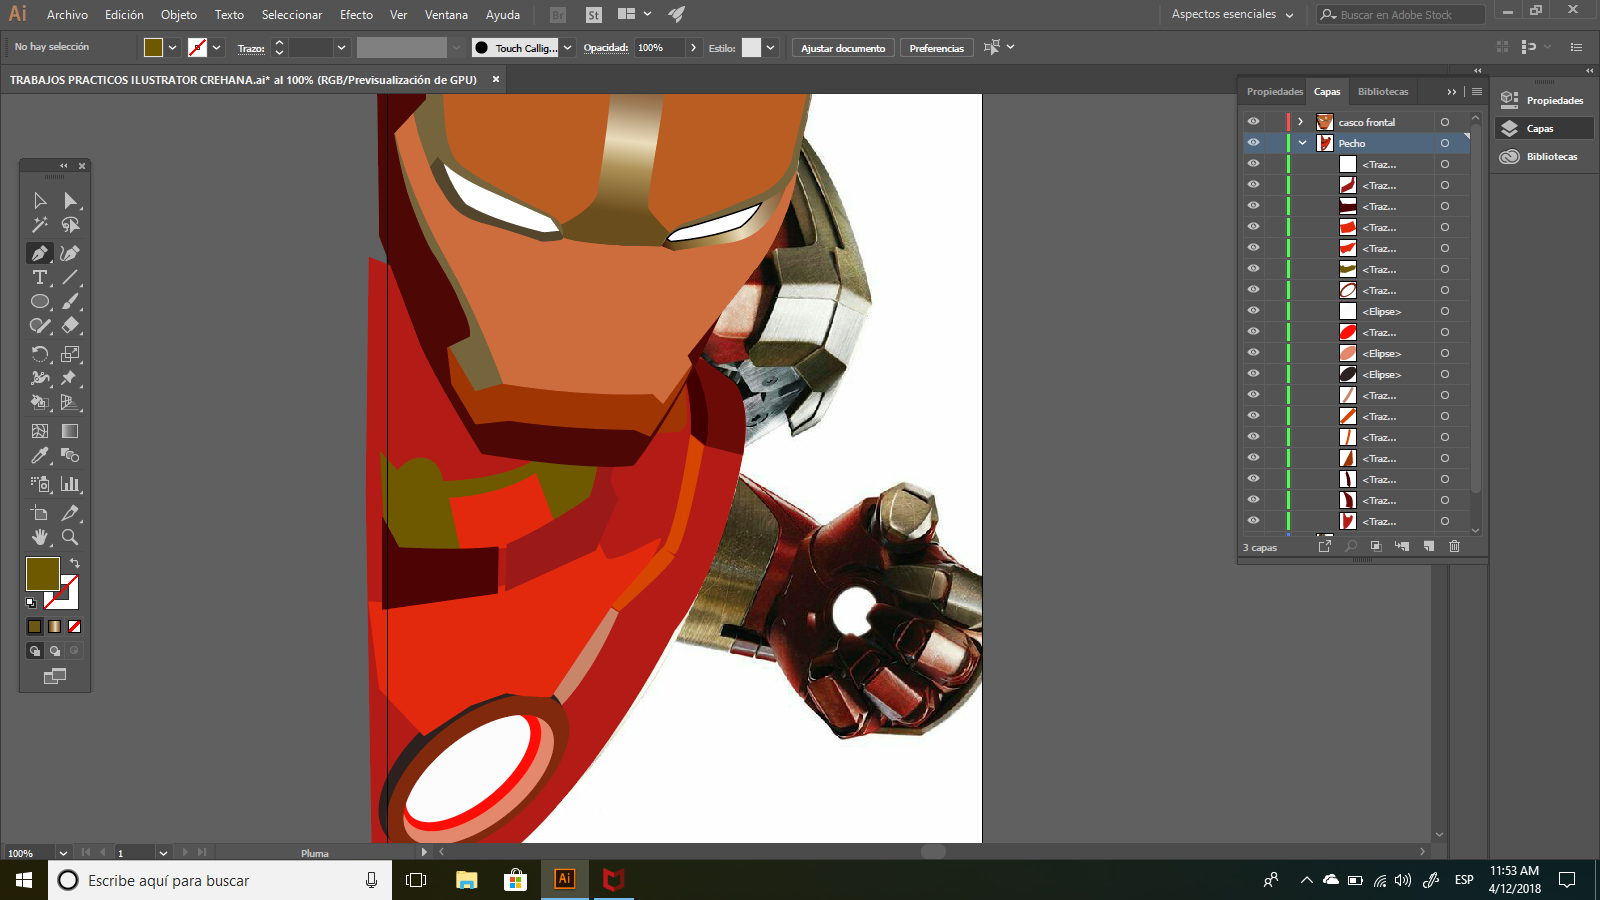Image resolution: width=1600 pixels, height=900 pixels.
Task: Open the Estilo graphic style dropdown
Action: (x=770, y=47)
